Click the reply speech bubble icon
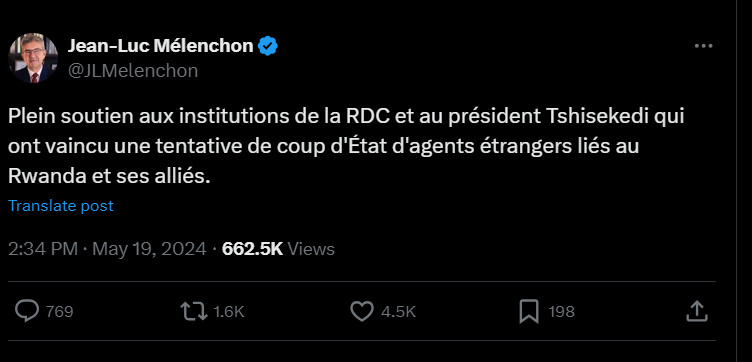 pos(26,311)
